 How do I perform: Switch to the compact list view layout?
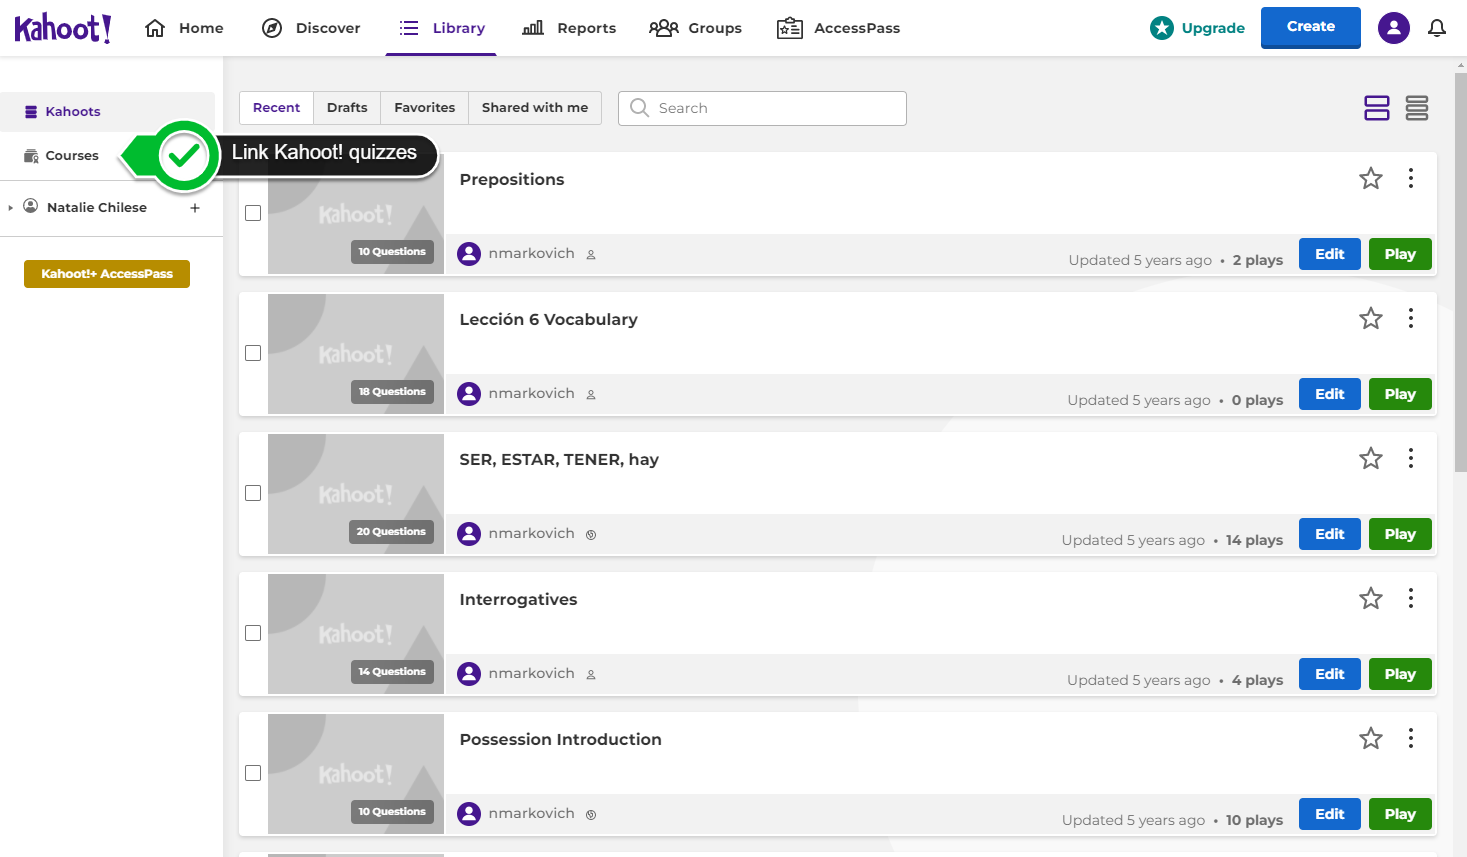point(1416,108)
